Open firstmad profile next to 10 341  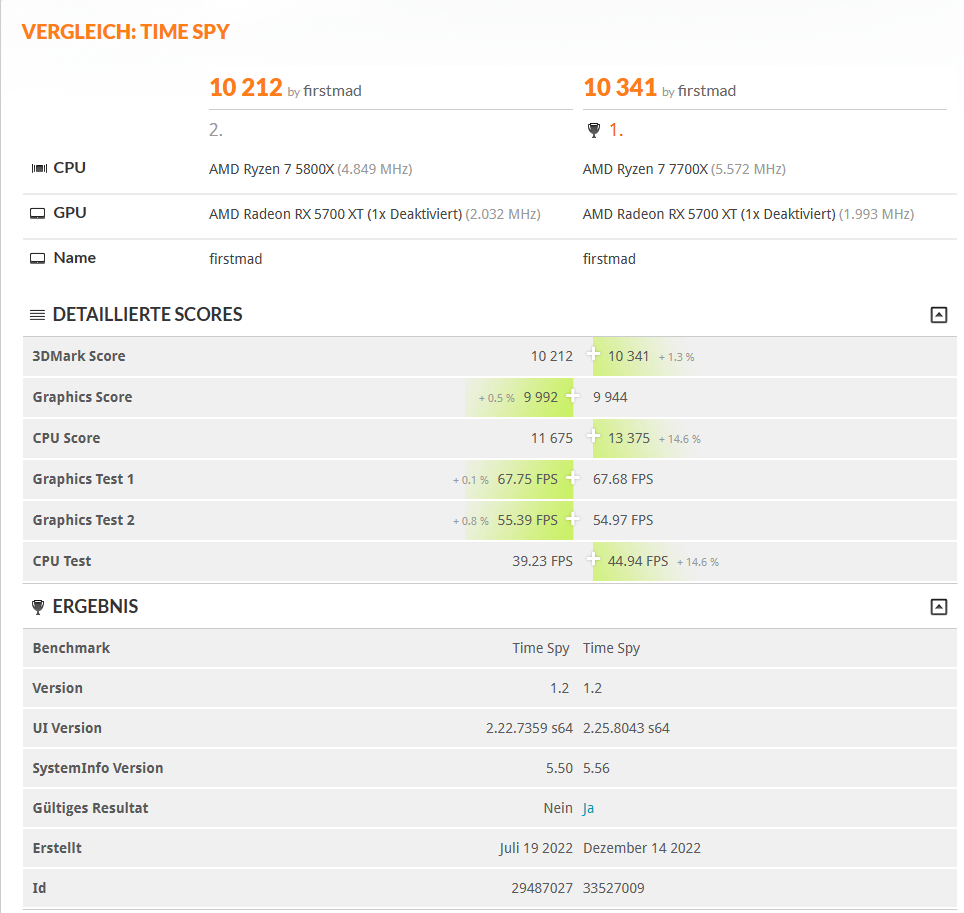point(706,91)
